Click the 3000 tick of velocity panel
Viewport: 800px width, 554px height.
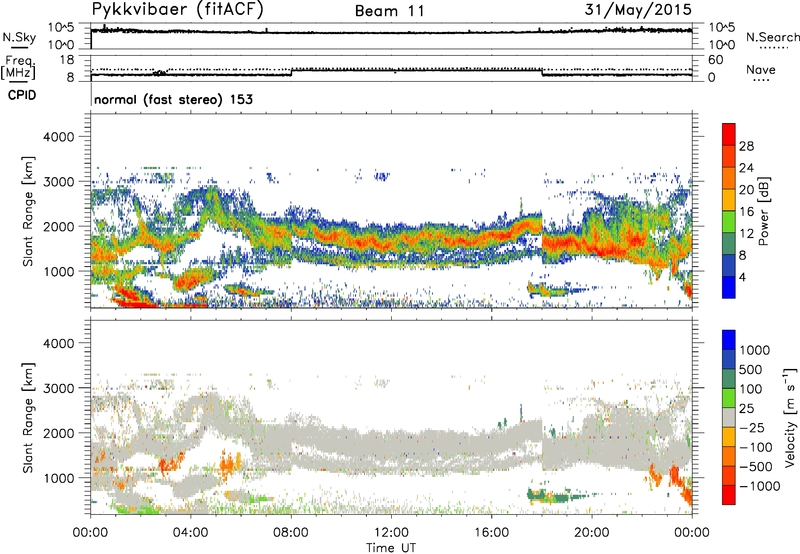(x=59, y=388)
